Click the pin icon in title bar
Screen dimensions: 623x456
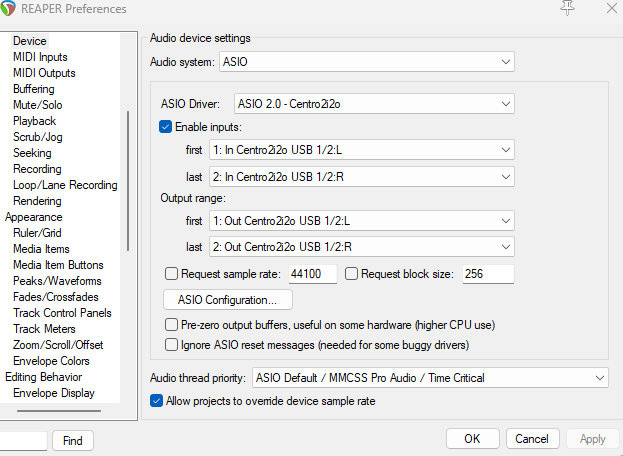pyautogui.click(x=567, y=8)
